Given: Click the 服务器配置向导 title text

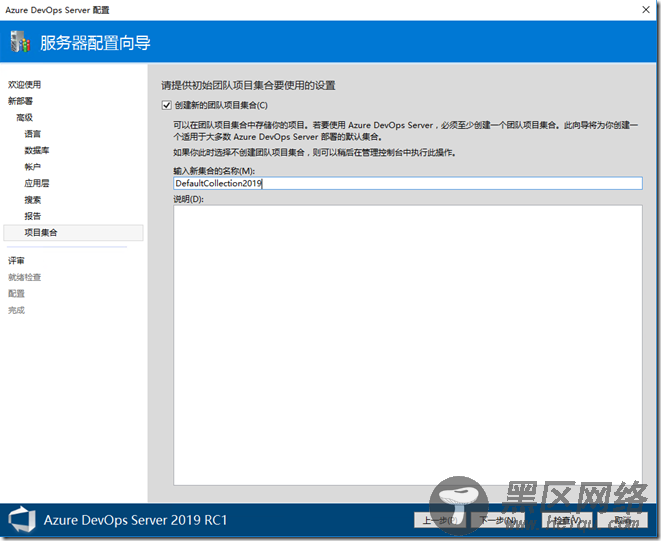Looking at the screenshot, I should (x=95, y=43).
